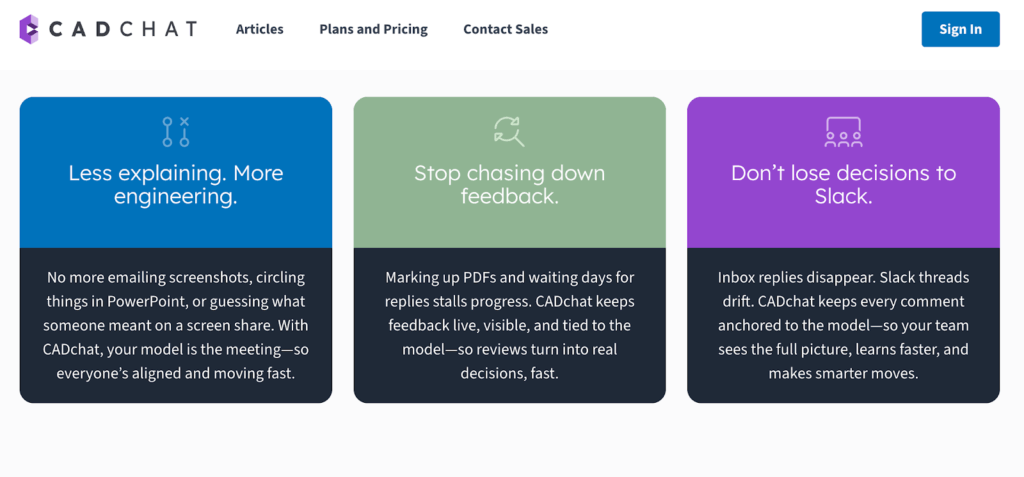Click the node path icon in blue card

click(176, 132)
